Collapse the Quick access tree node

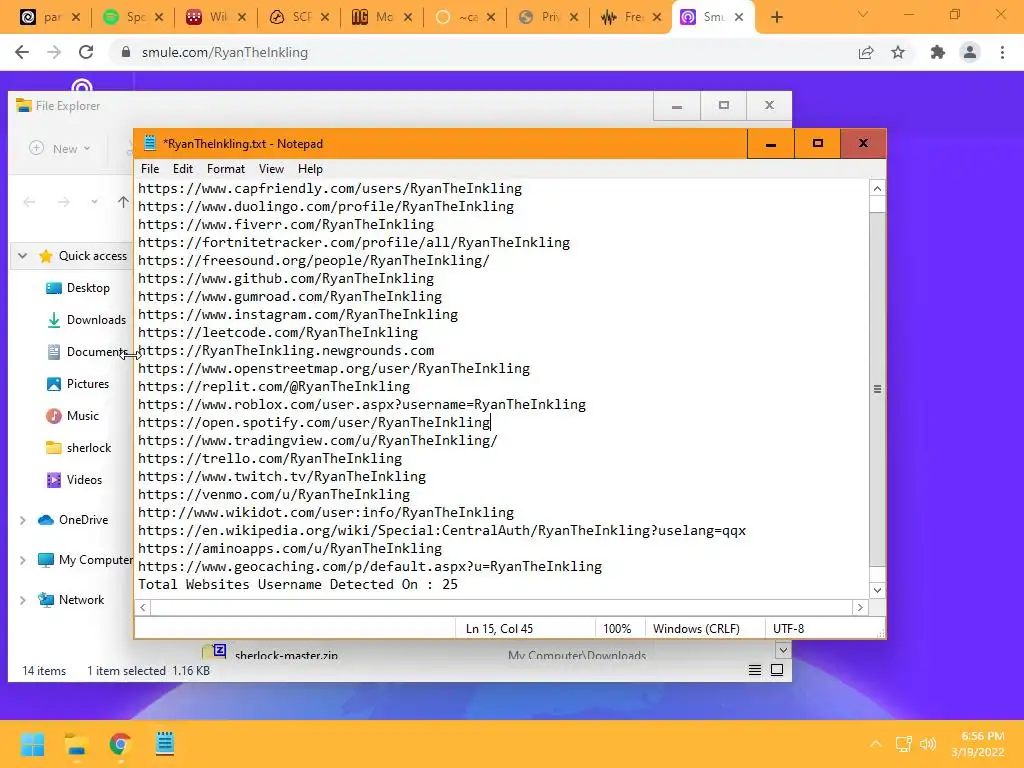pyautogui.click(x=23, y=256)
